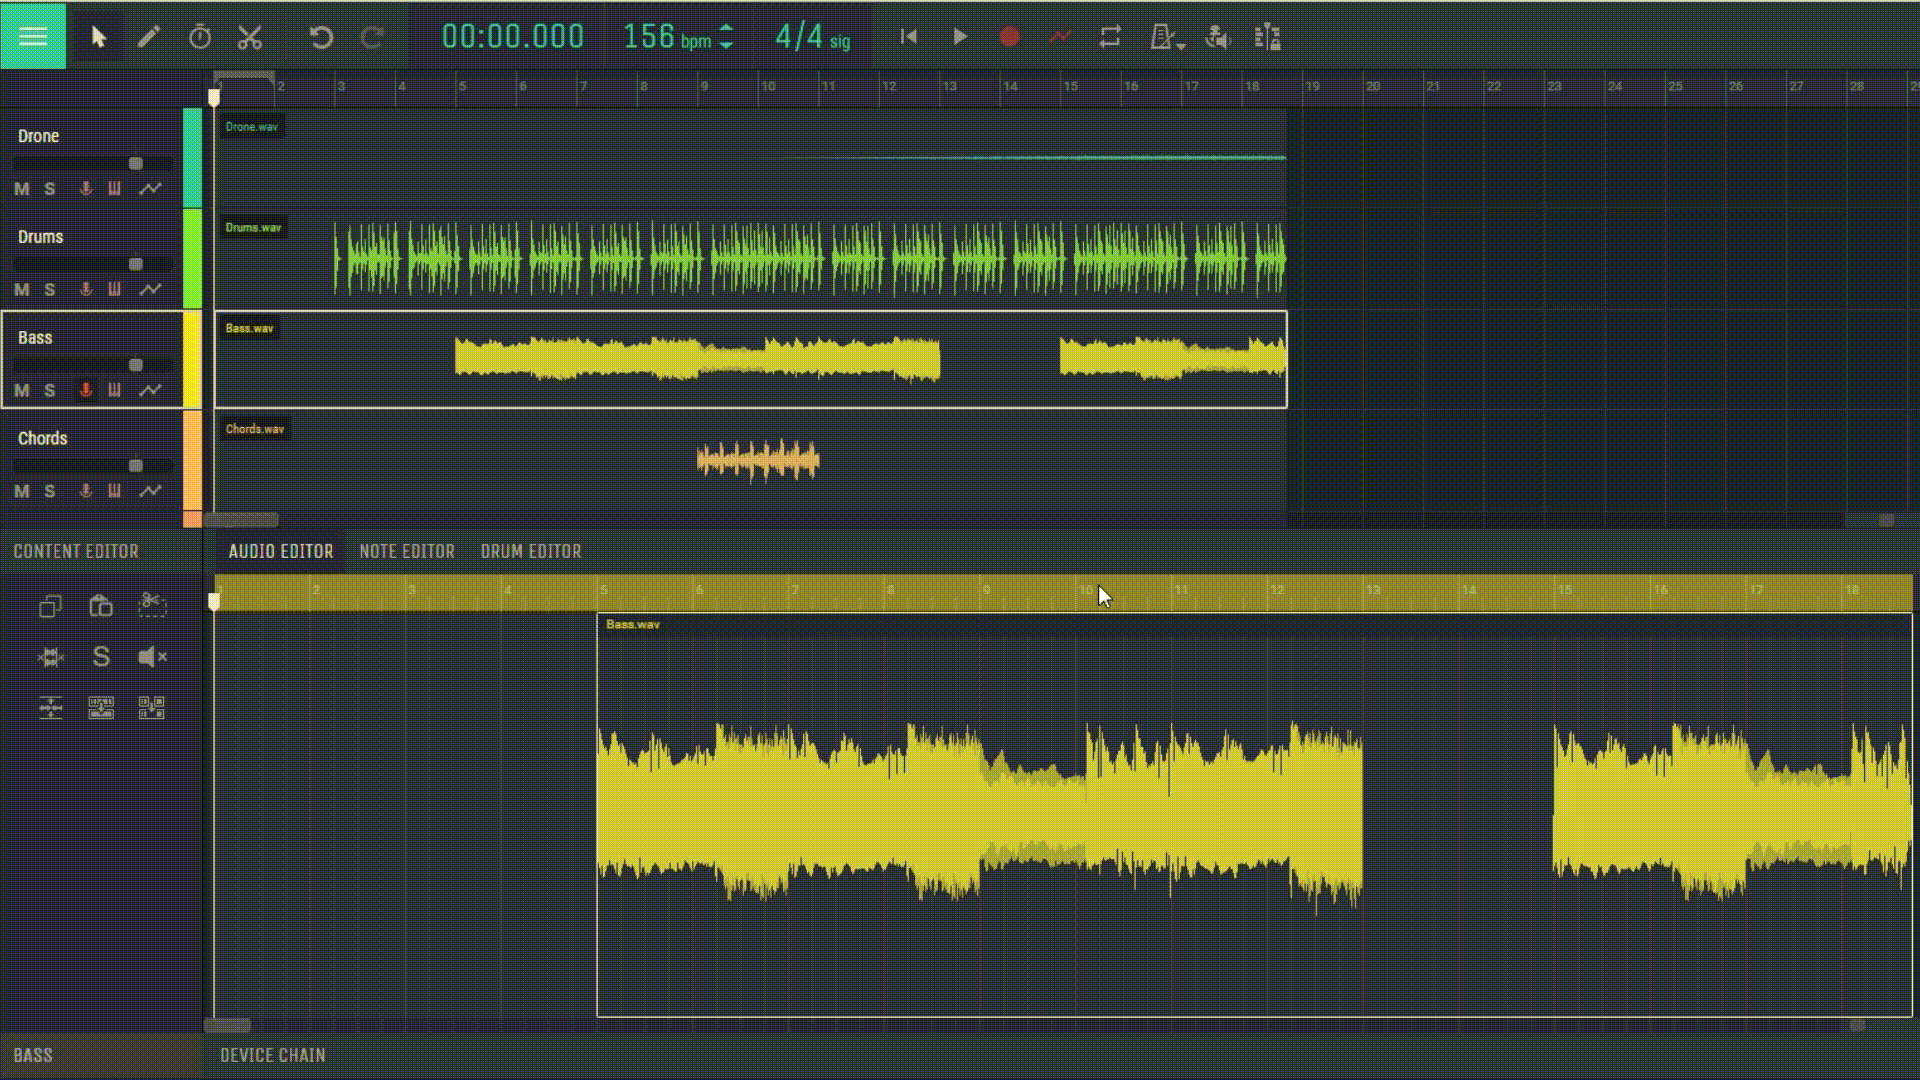Click the Redo icon
The width and height of the screenshot is (1920, 1080).
tap(372, 36)
